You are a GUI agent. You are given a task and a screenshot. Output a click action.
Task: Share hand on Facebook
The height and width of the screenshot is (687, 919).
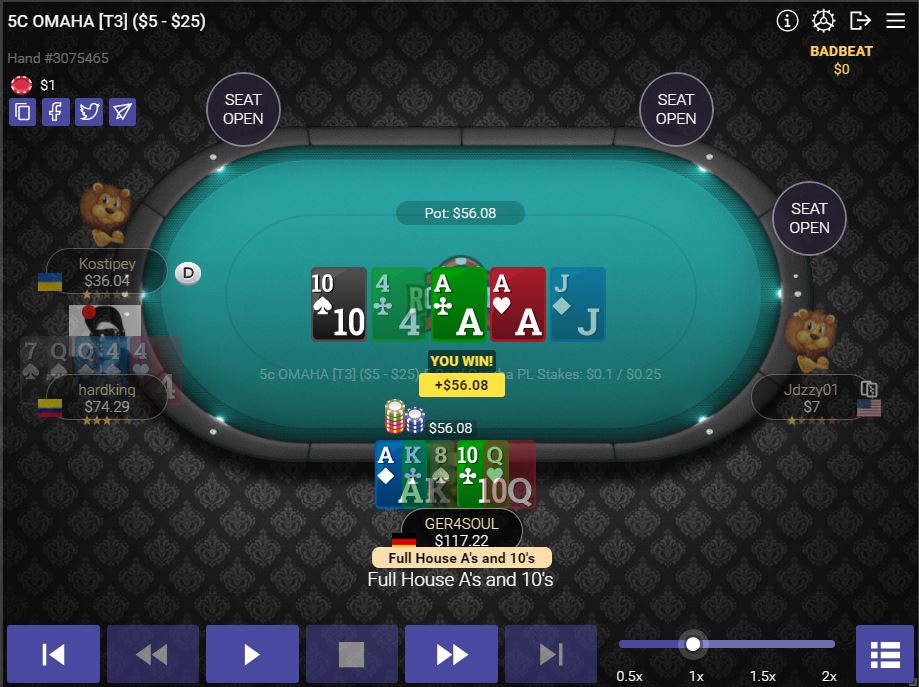pyautogui.click(x=56, y=112)
